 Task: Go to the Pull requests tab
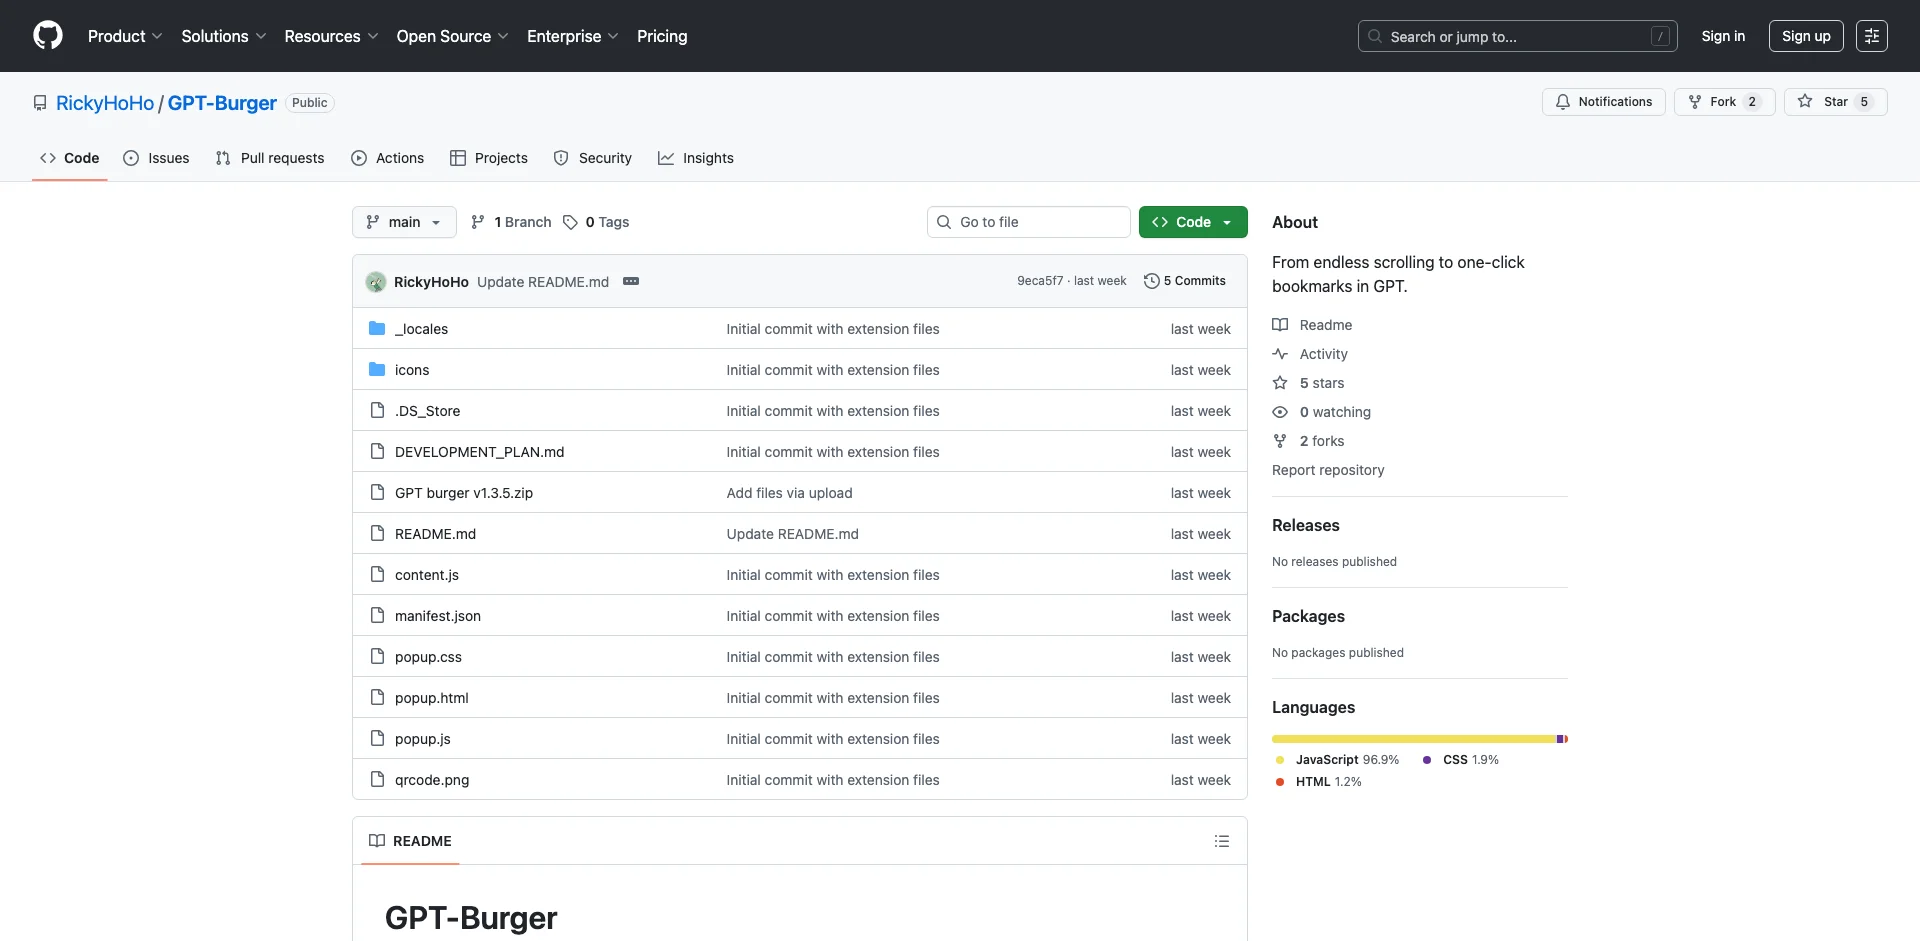coord(270,158)
